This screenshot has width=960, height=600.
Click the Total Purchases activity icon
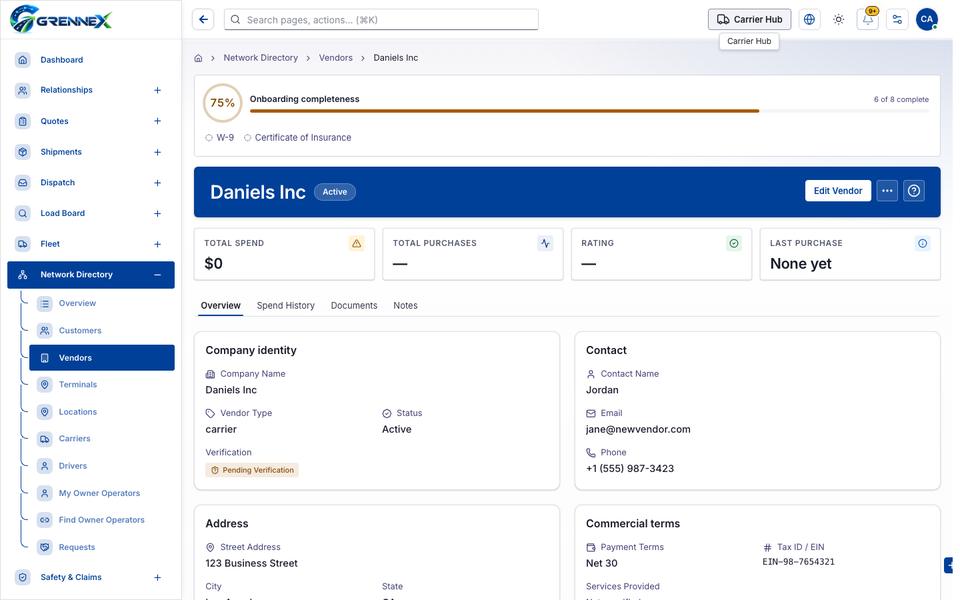(545, 244)
